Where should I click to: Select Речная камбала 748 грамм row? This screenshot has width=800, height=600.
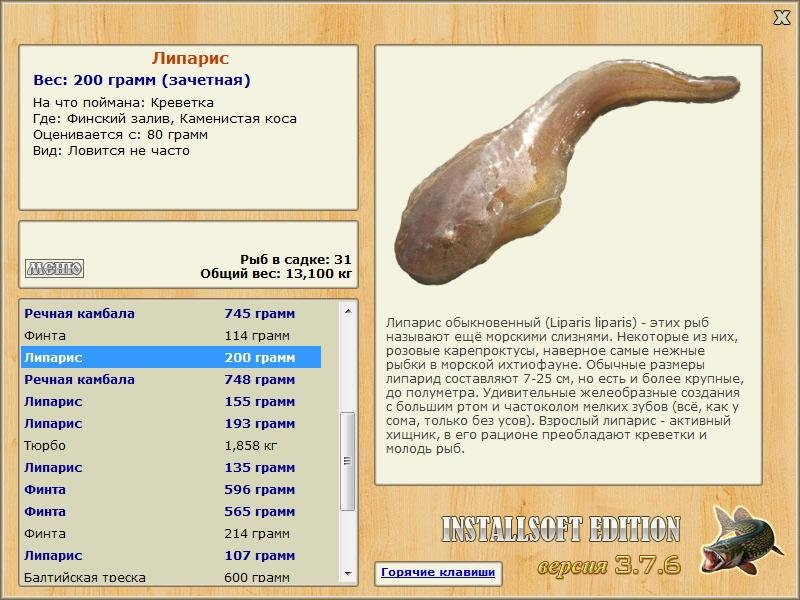[171, 379]
